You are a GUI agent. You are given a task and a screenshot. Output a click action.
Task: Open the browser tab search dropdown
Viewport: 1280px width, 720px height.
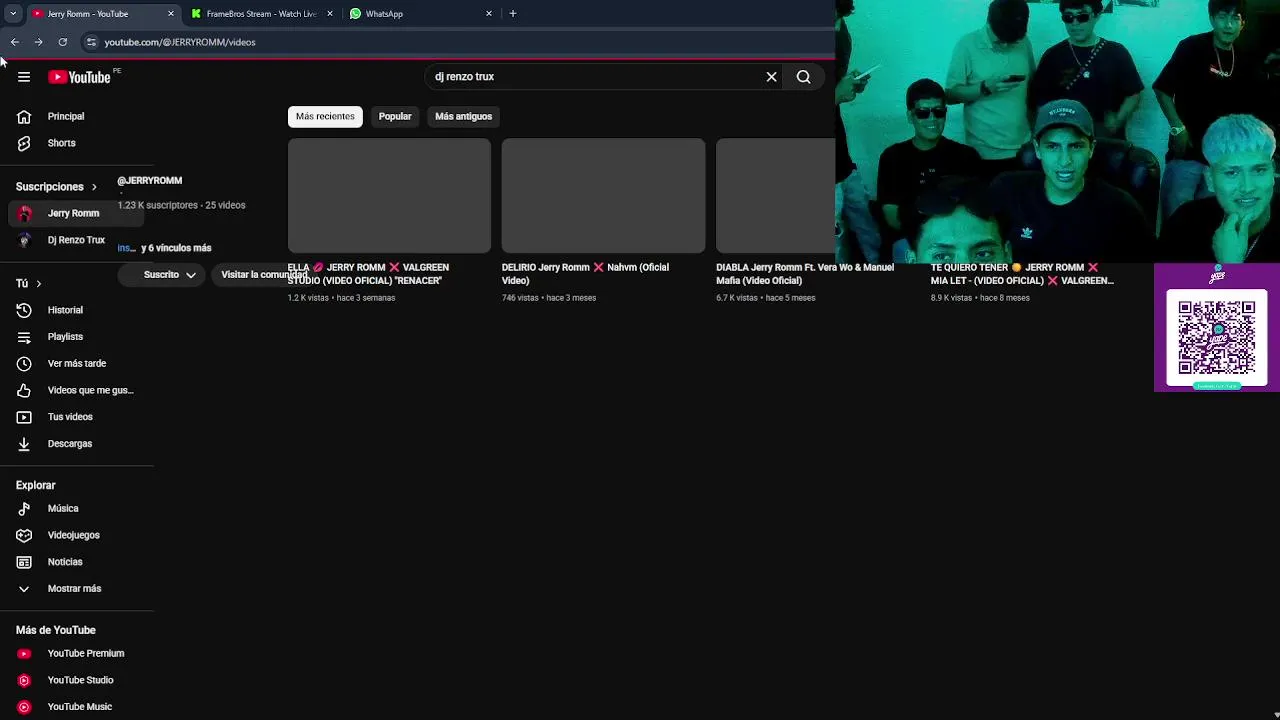13,13
